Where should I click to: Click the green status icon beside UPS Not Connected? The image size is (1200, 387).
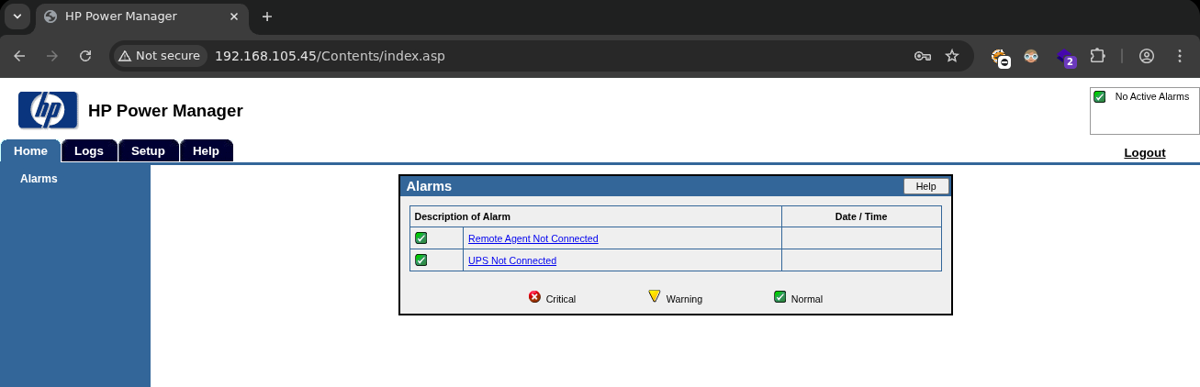pyautogui.click(x=421, y=260)
